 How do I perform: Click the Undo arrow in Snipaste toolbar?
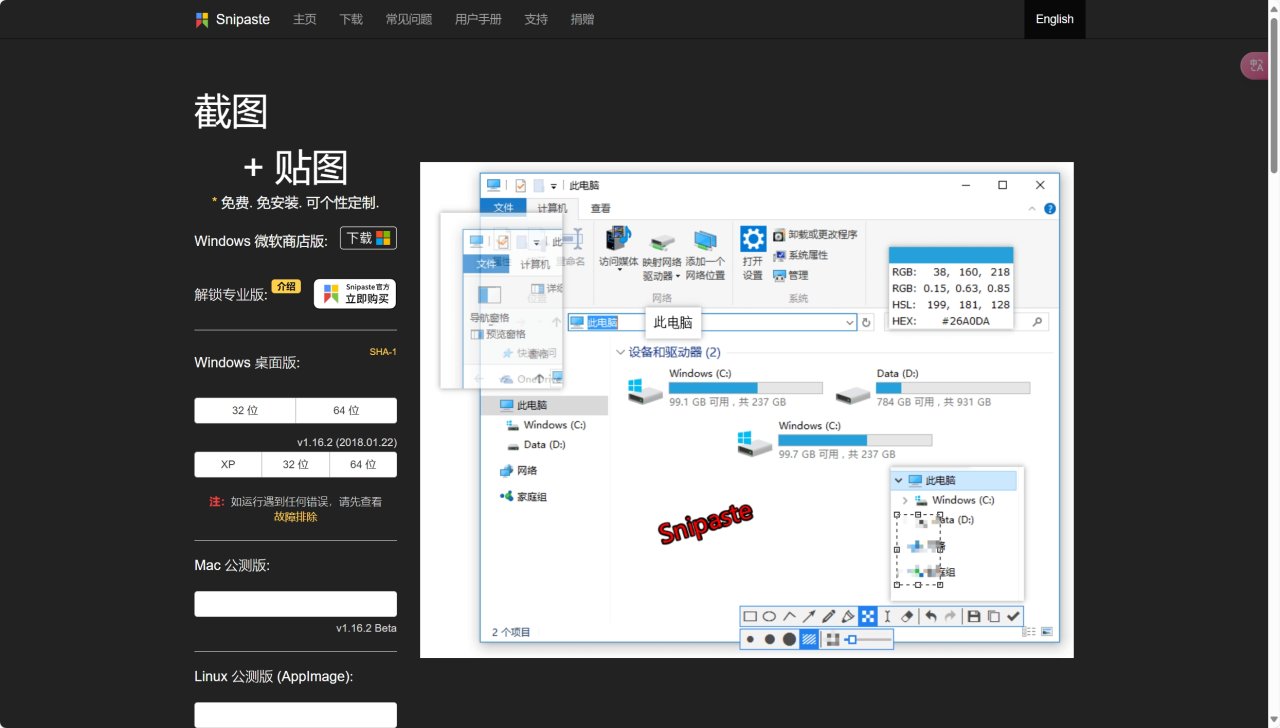(931, 617)
